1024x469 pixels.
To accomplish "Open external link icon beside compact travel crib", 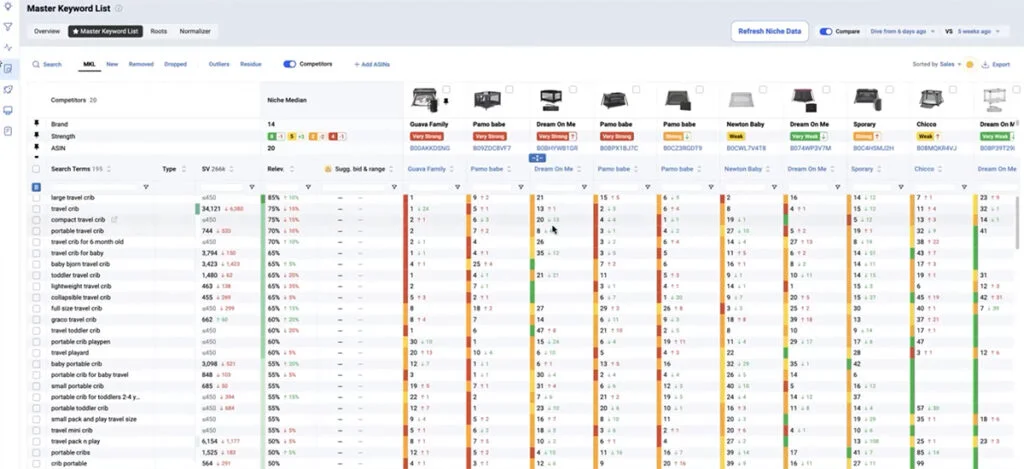I will (114, 219).
